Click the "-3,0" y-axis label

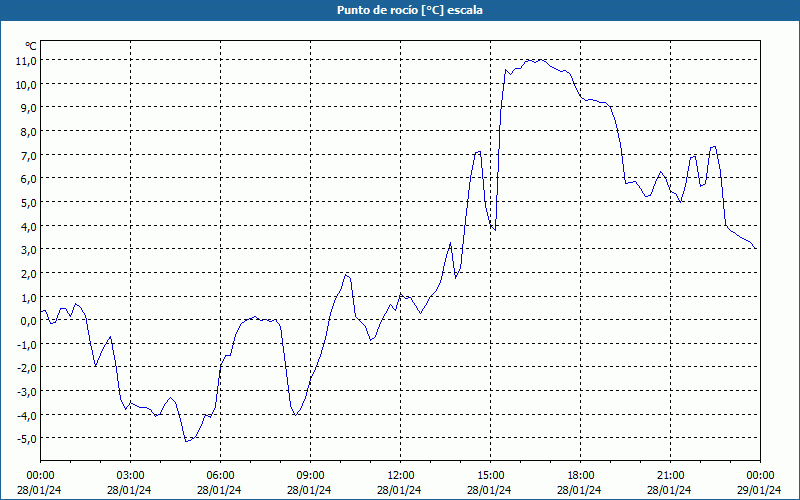27,392
